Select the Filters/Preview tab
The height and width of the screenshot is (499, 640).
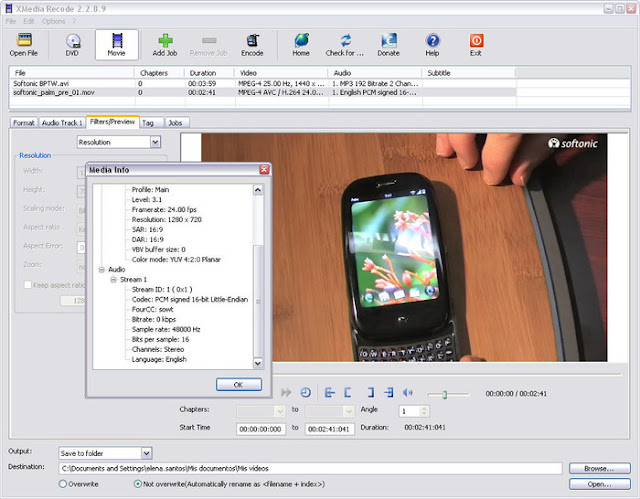coord(112,122)
